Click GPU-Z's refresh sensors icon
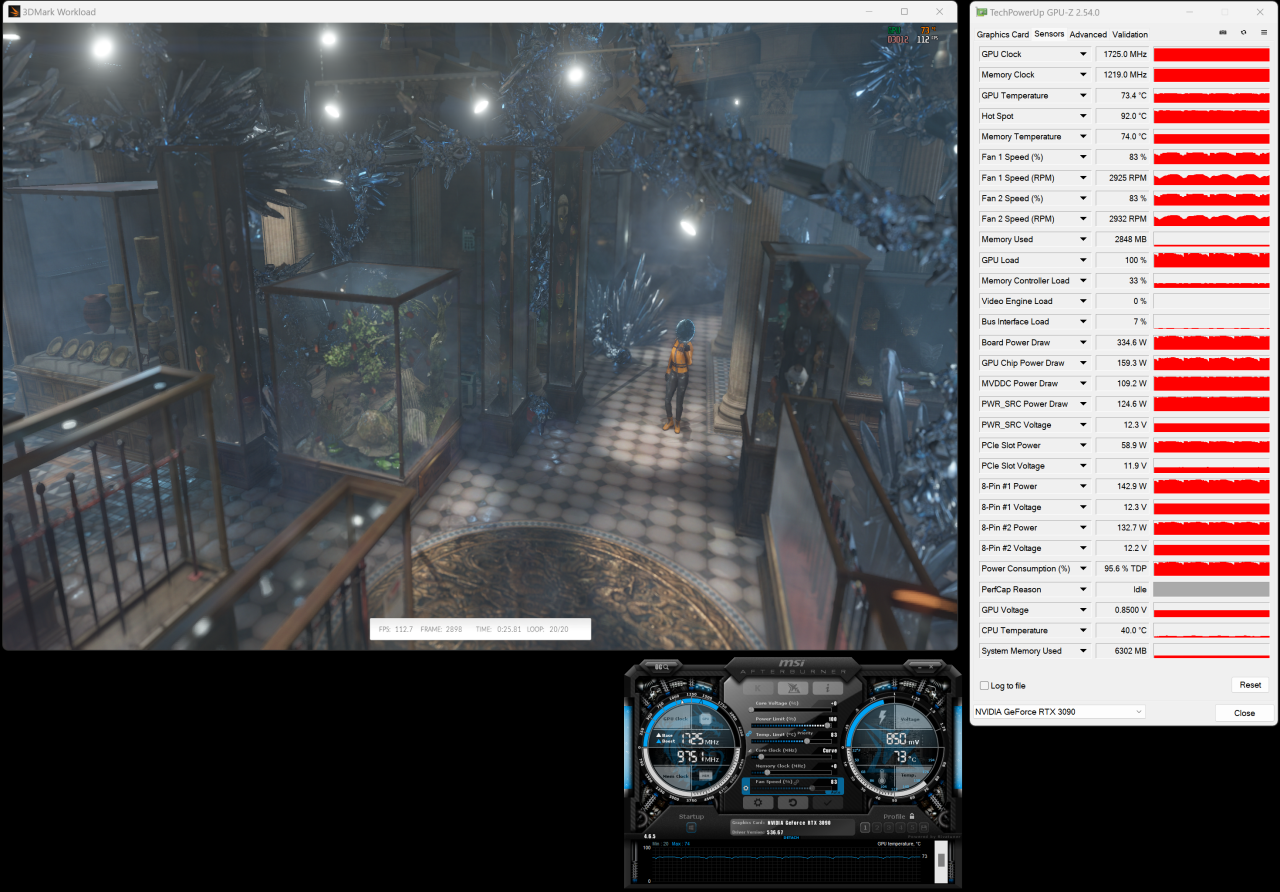 coord(1244,32)
